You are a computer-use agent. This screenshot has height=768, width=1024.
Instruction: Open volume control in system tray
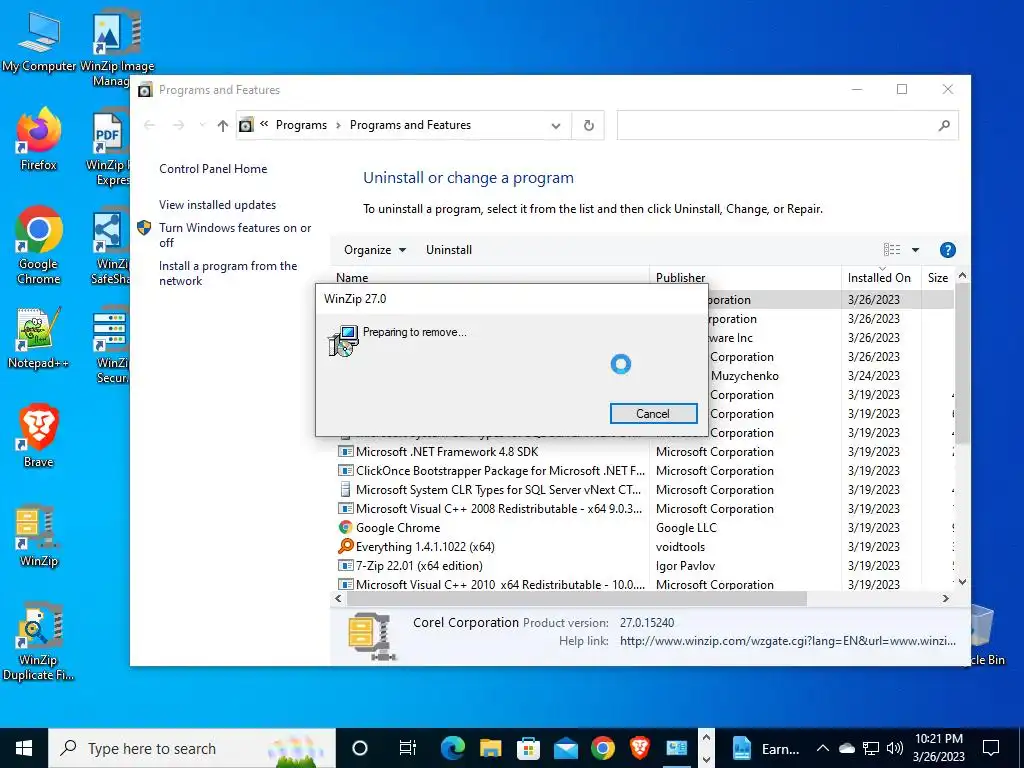point(895,748)
